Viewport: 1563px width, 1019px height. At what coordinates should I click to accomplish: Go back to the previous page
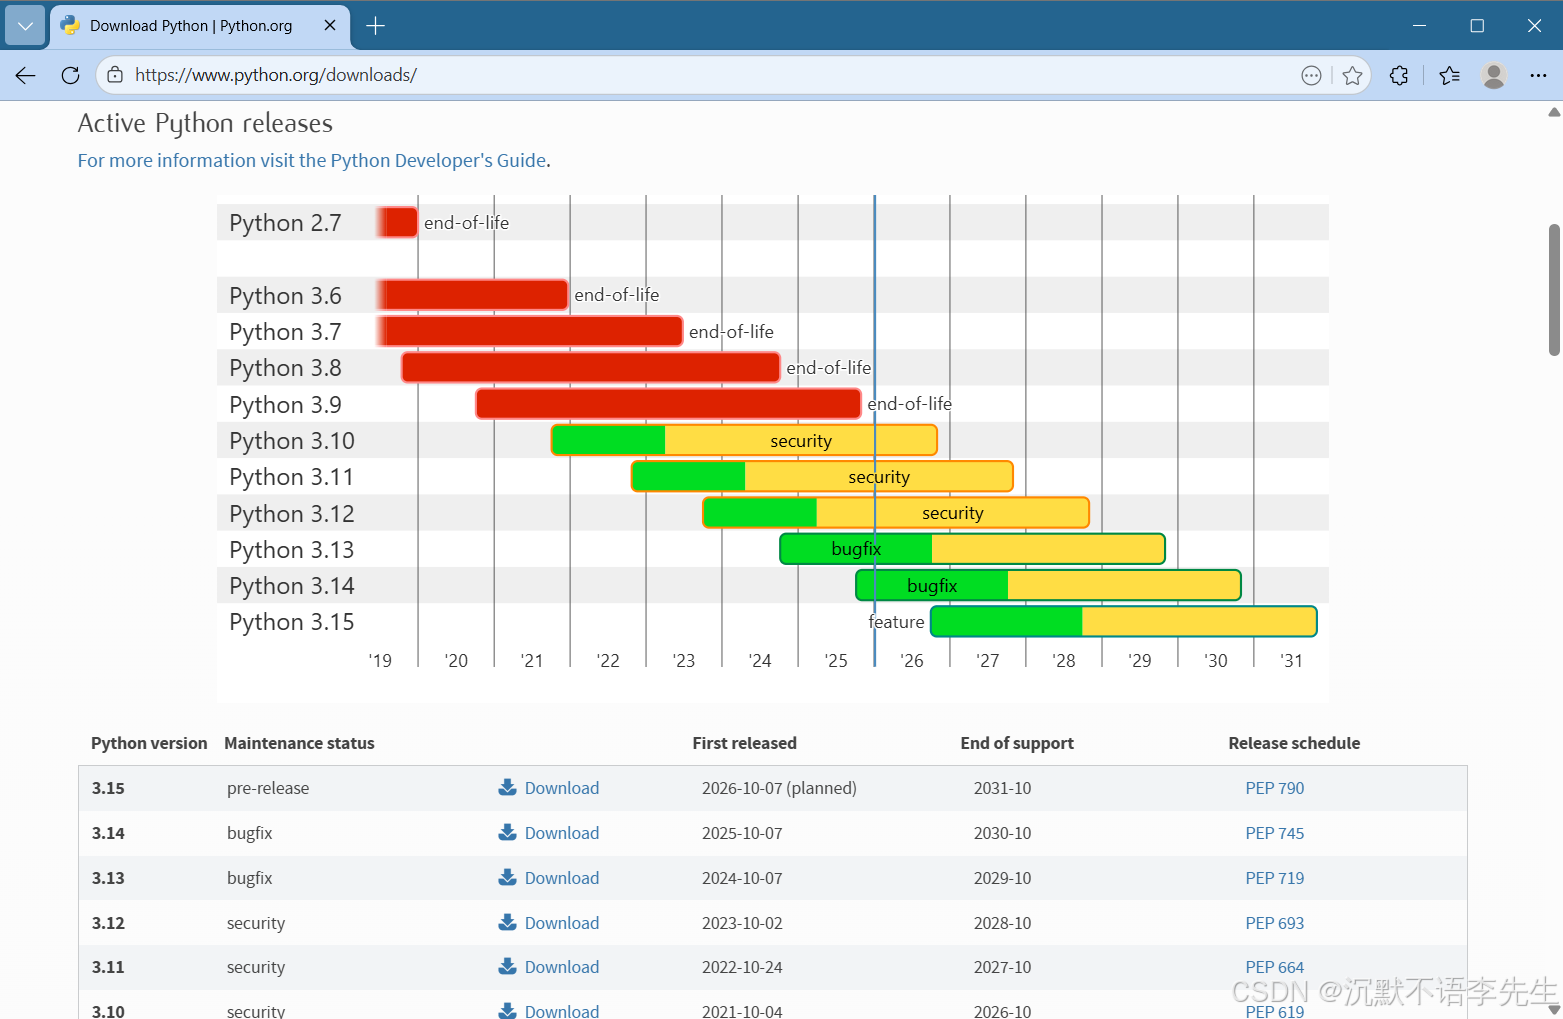[26, 75]
